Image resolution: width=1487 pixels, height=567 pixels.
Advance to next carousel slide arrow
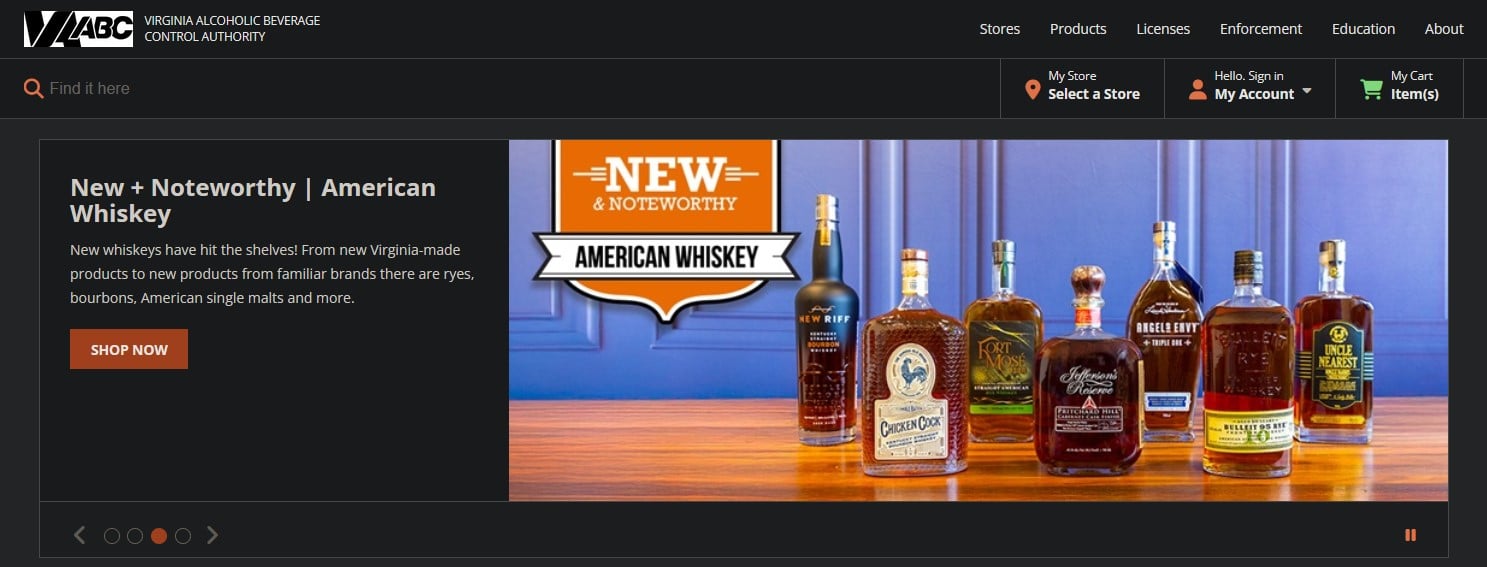coord(212,535)
